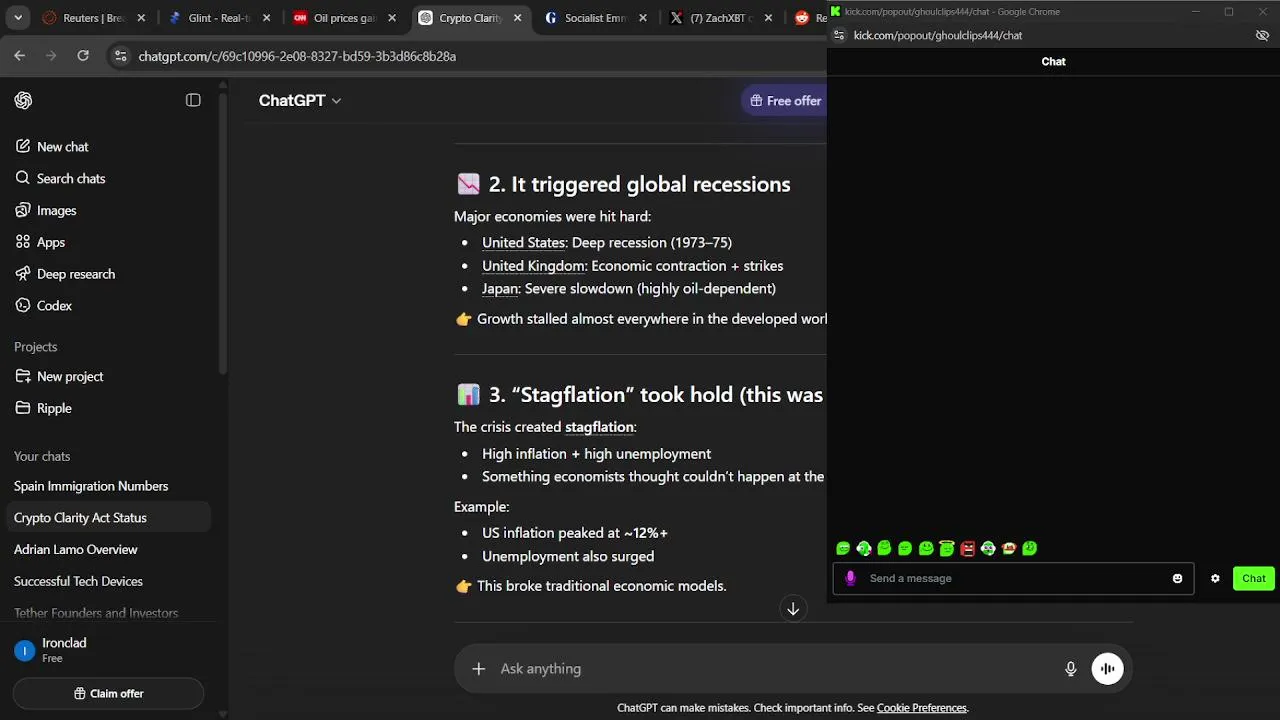Viewport: 1280px width, 720px height.
Task: Open Crypto Clarity Act Status chat
Action: click(108, 518)
